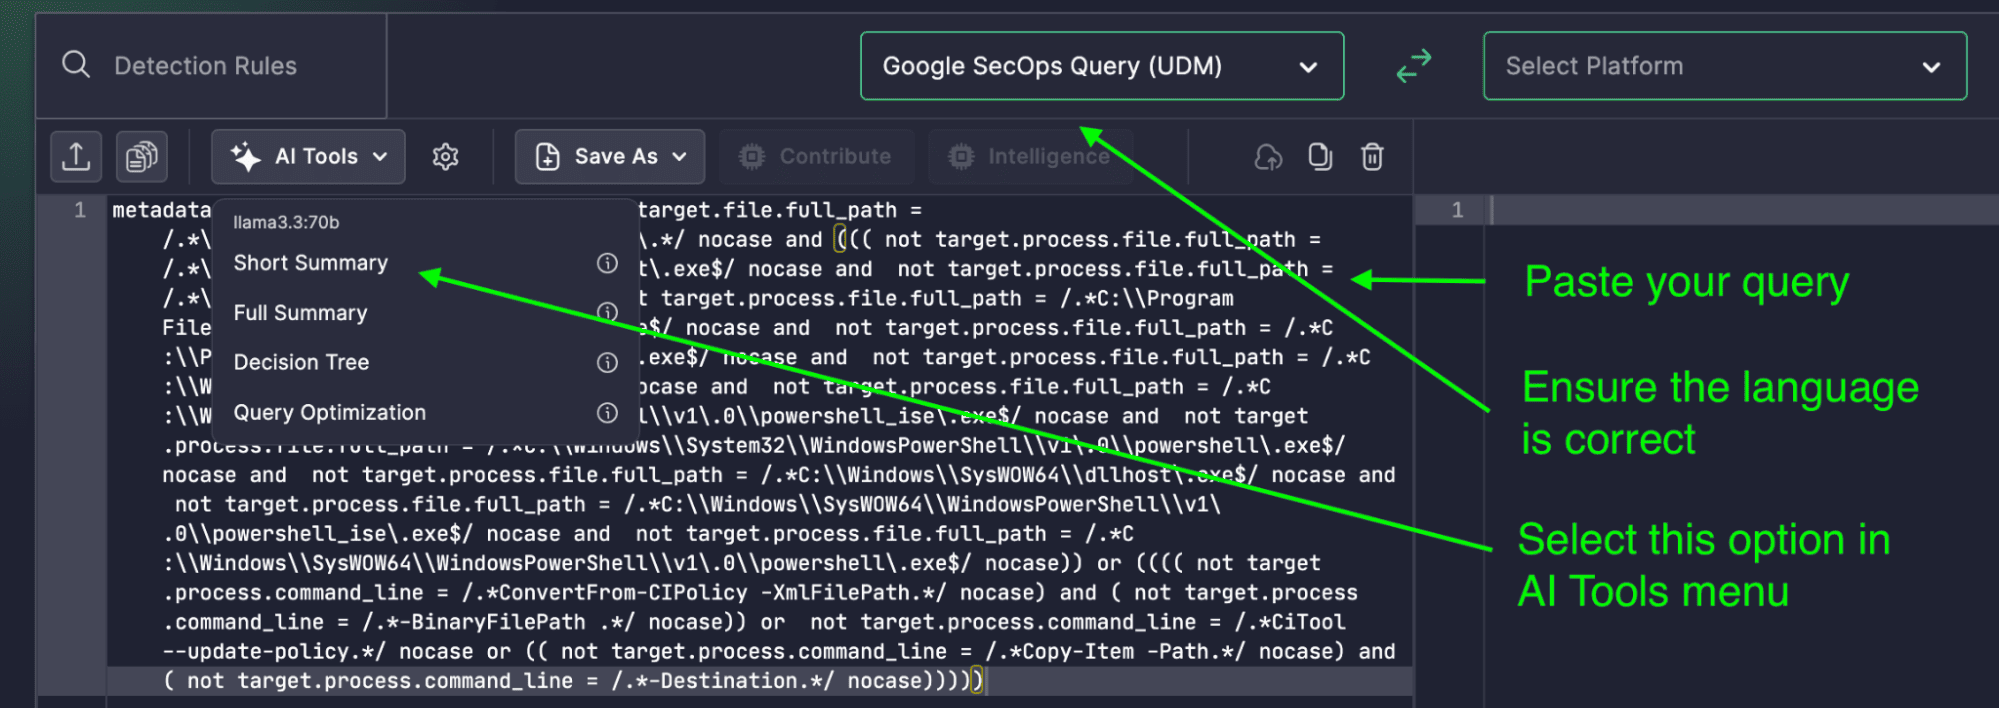Show info for Query Optimization
The height and width of the screenshot is (708, 1999).
[607, 412]
